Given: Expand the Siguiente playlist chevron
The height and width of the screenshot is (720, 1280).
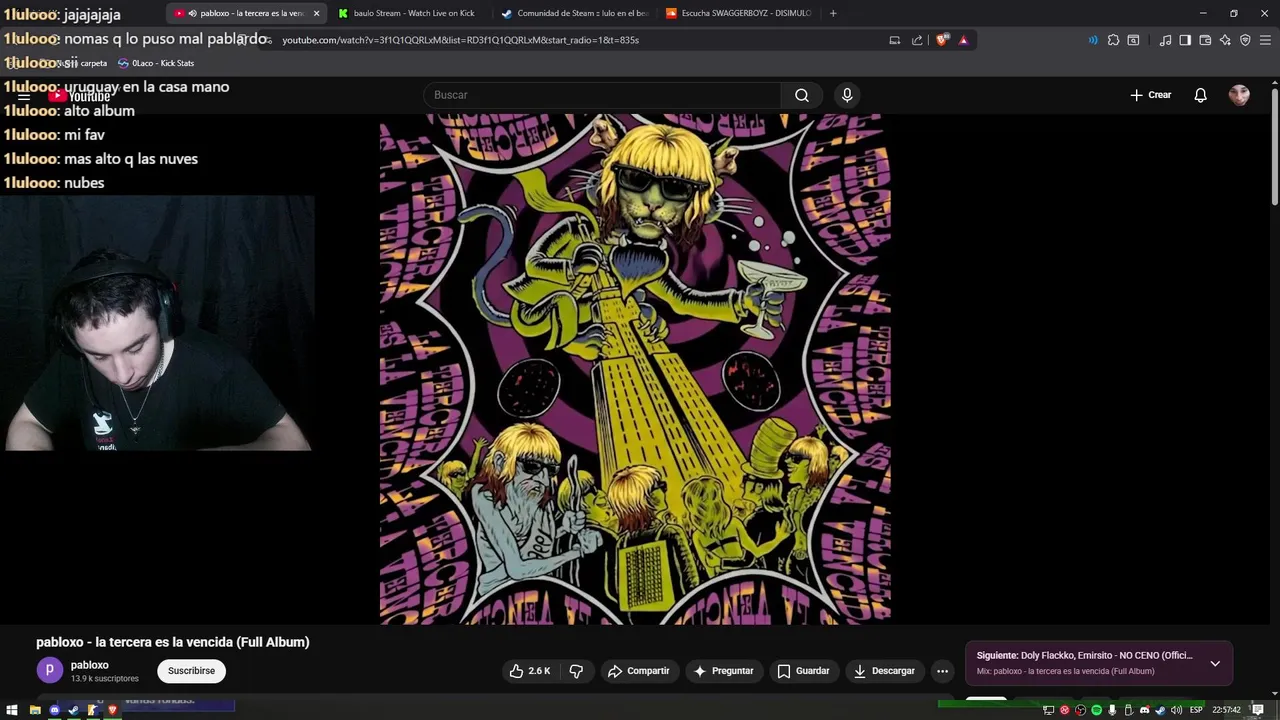Looking at the screenshot, I should (x=1215, y=663).
